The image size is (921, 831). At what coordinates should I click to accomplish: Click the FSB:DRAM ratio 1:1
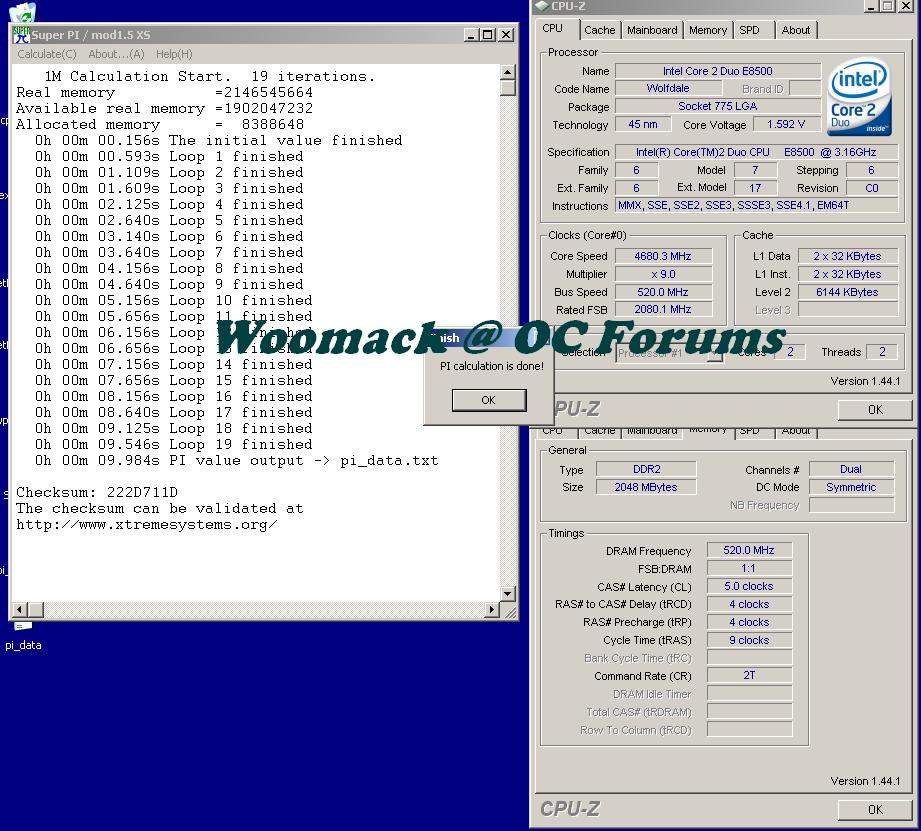point(749,568)
